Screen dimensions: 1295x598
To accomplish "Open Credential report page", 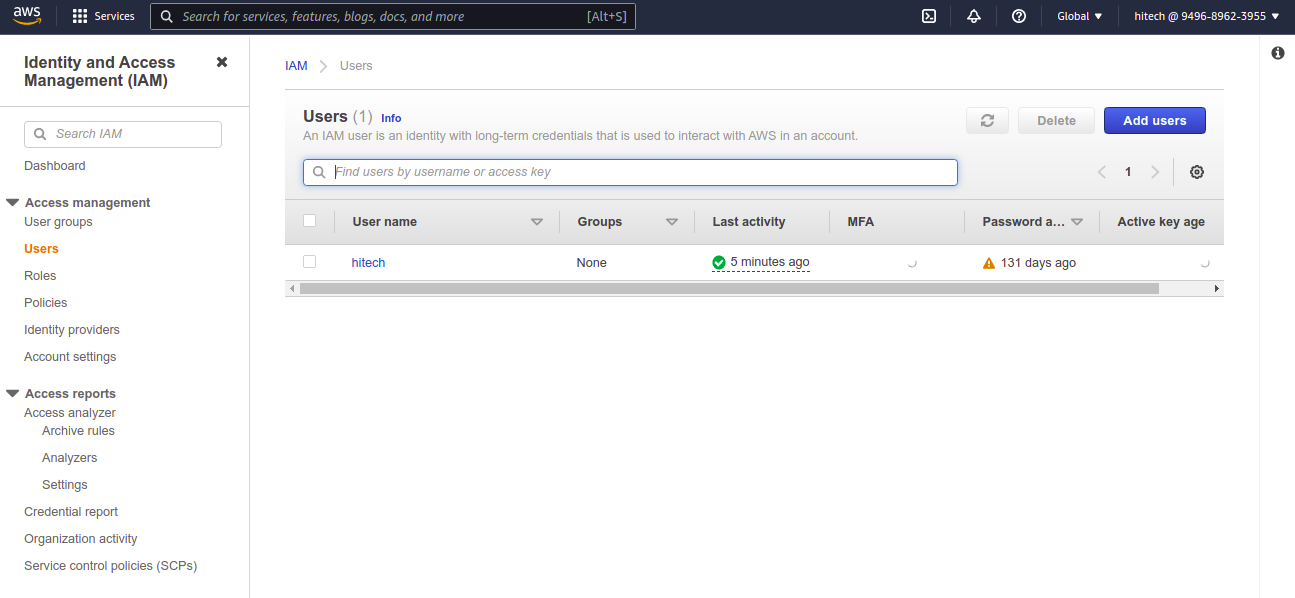I will tap(71, 512).
